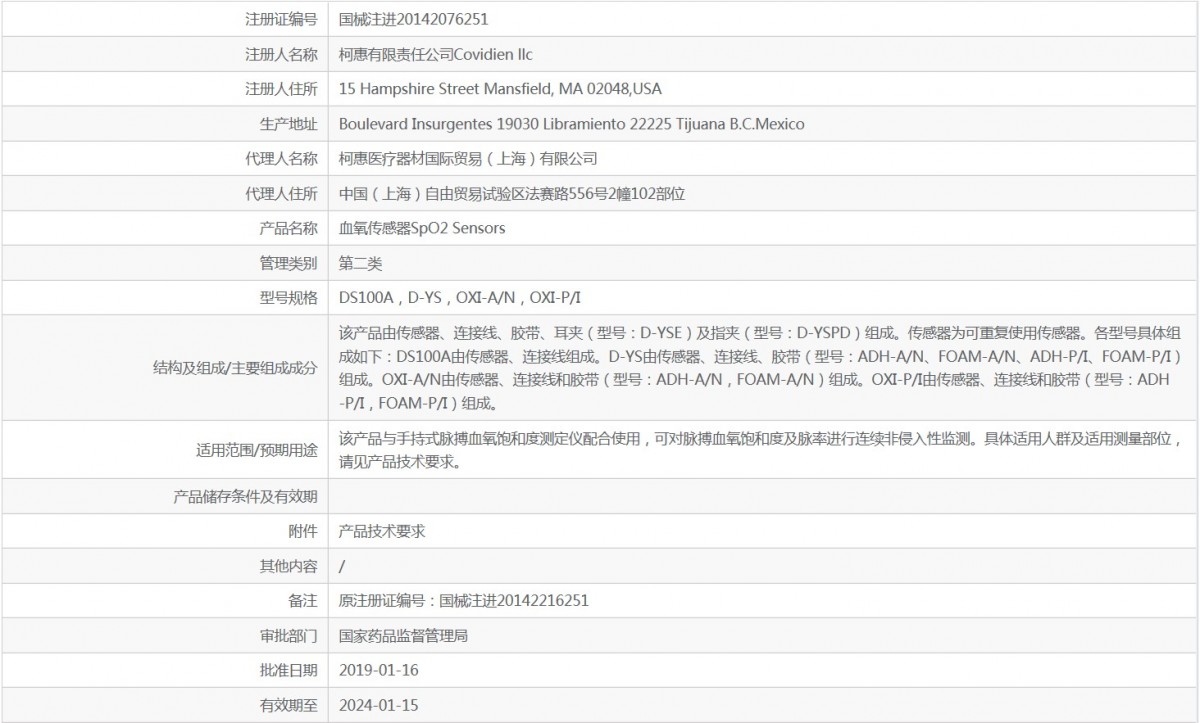Select the label 注册证编号
The width and height of the screenshot is (1200, 723).
[281, 18]
